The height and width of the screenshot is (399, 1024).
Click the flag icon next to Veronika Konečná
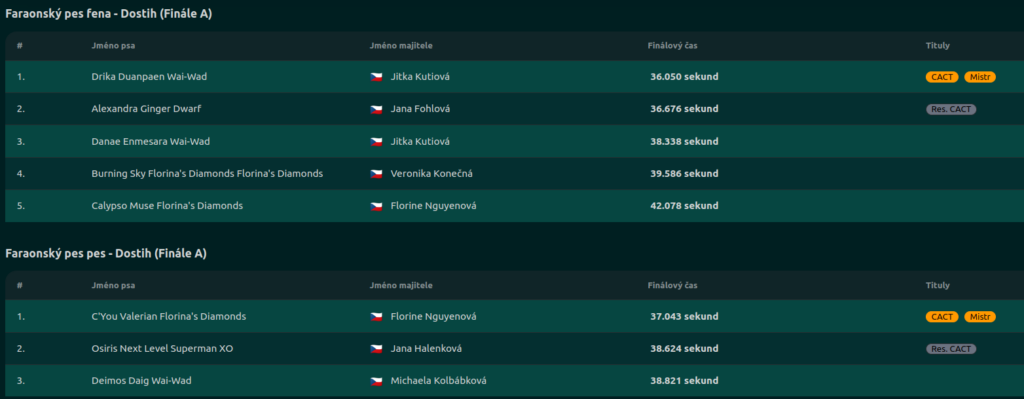[x=376, y=174]
